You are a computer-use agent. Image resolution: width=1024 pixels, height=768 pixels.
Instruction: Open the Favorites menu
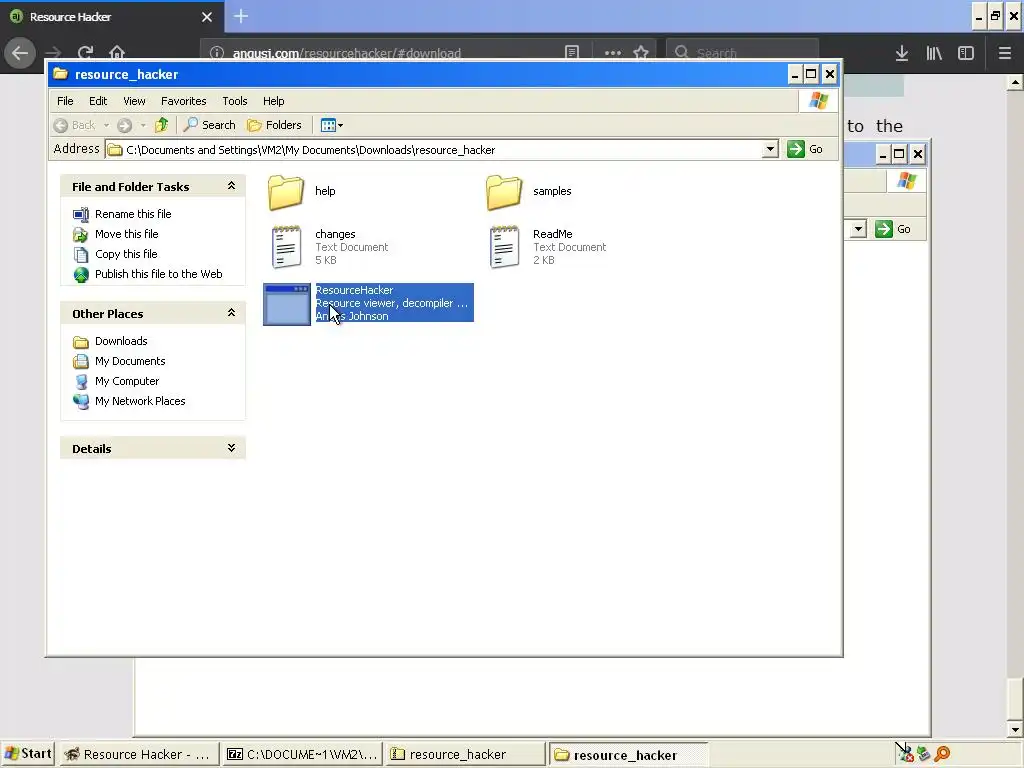(x=184, y=101)
